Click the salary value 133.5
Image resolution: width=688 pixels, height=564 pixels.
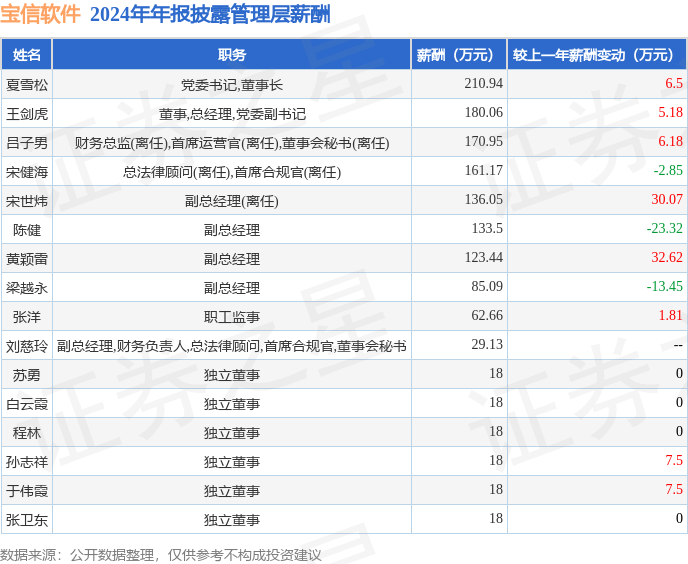pos(487,228)
